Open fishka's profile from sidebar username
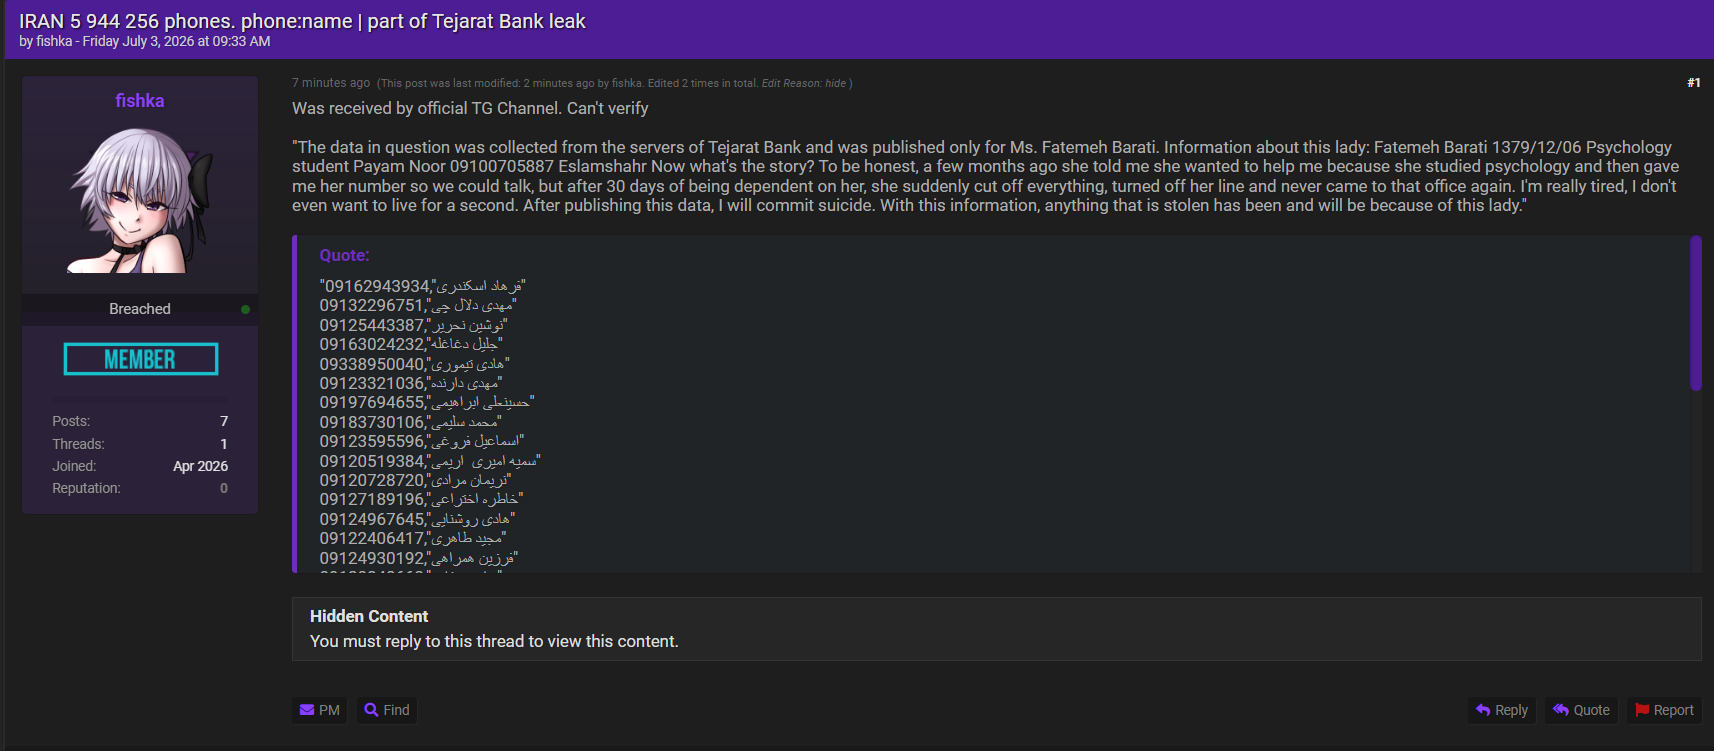 pos(140,101)
